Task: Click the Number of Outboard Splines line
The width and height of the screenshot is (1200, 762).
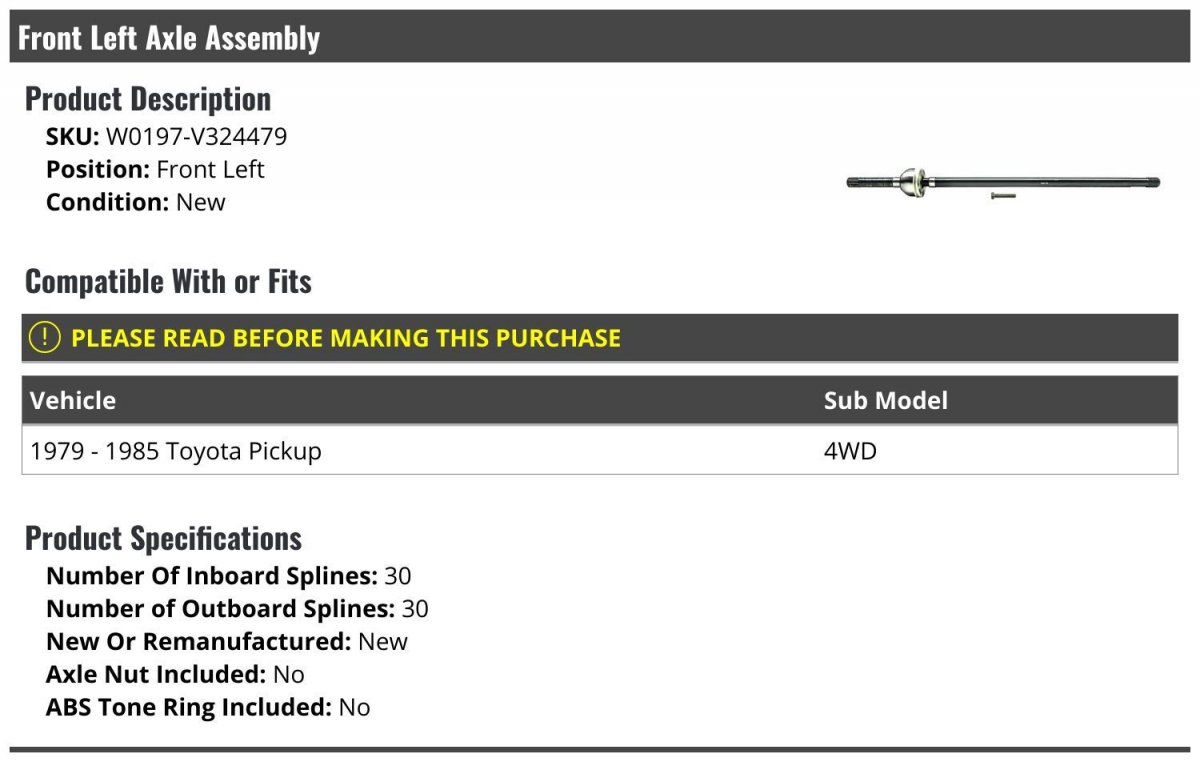Action: [237, 609]
